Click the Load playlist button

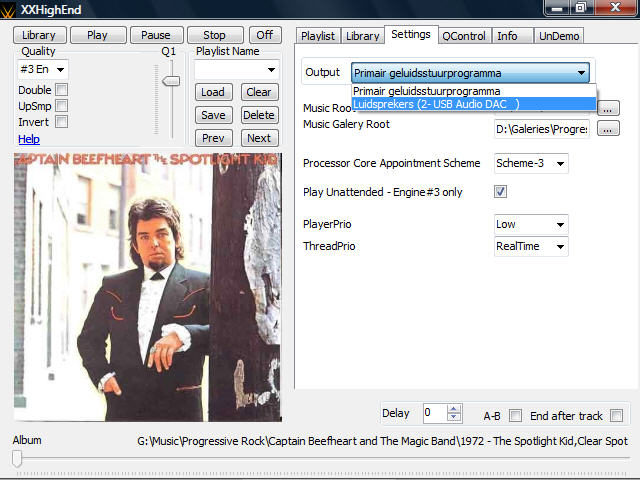[213, 92]
